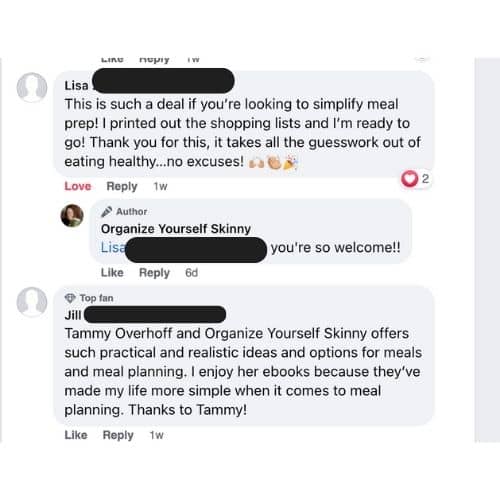Show the reaction count of 2

click(x=425, y=179)
